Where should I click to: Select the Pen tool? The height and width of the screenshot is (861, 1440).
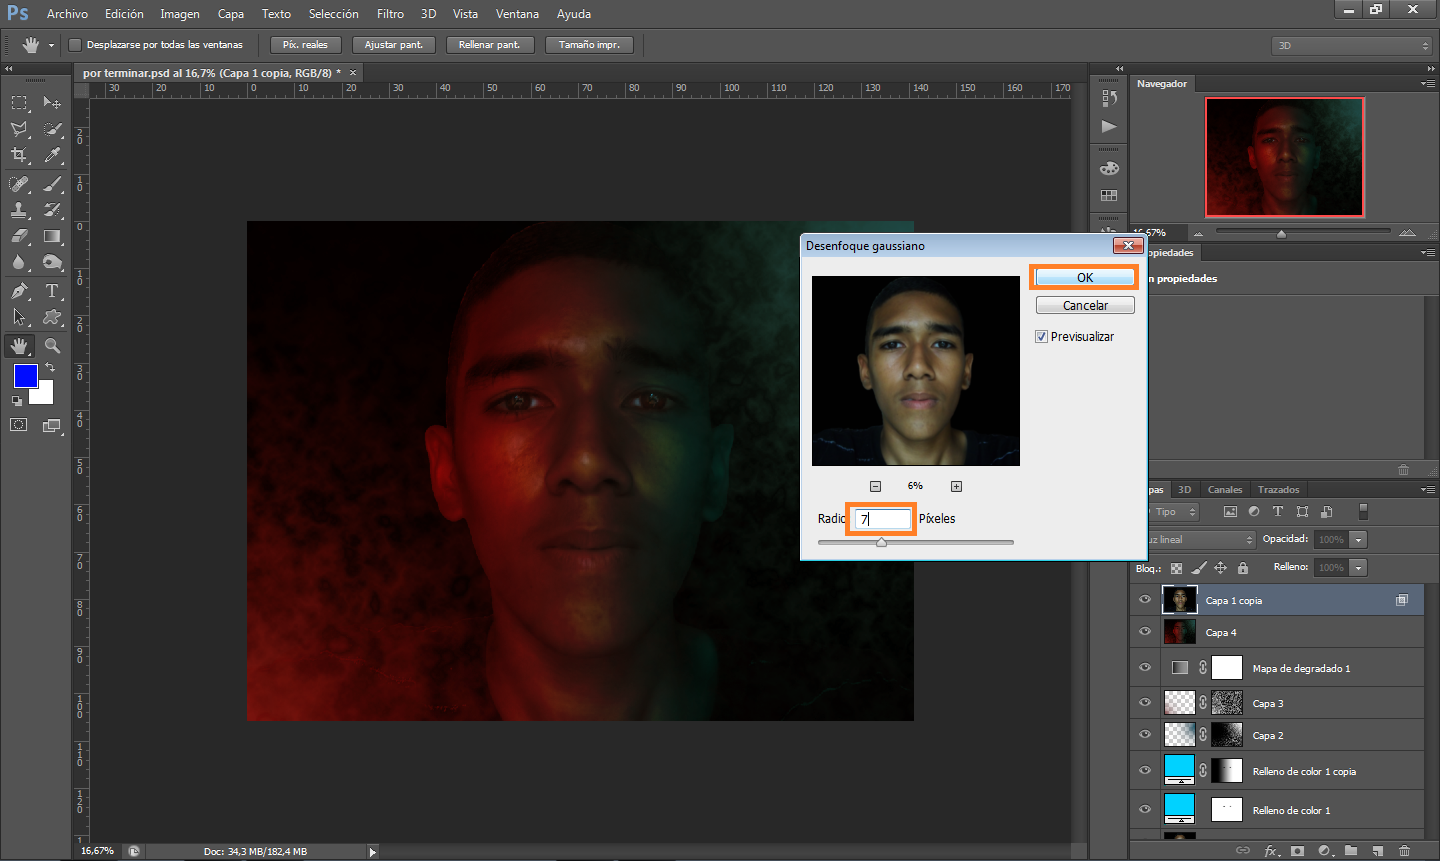19,291
